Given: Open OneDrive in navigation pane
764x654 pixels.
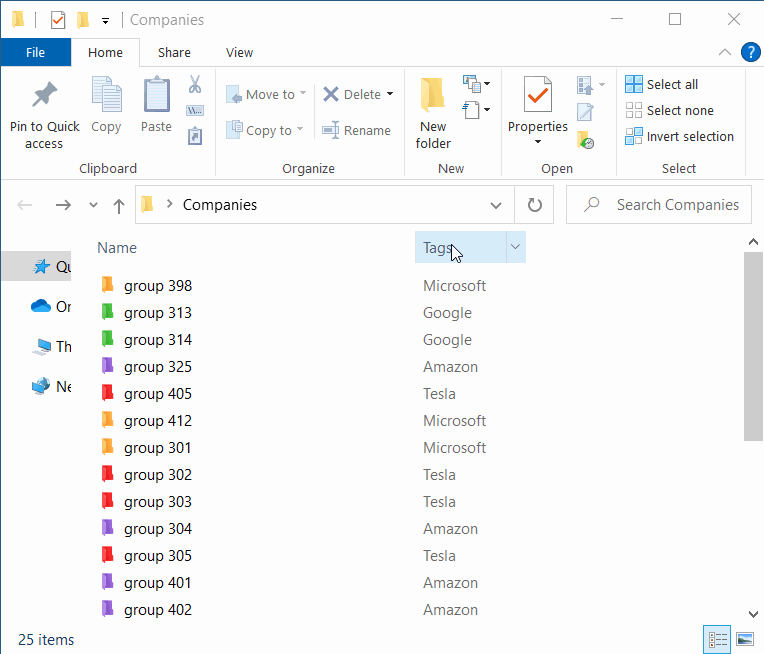Looking at the screenshot, I should pos(51,307).
